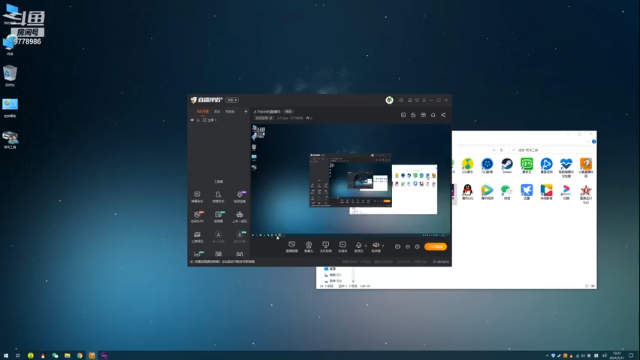Open the Recycle Bin on the desktop
This screenshot has width=640, height=360.
click(10, 75)
